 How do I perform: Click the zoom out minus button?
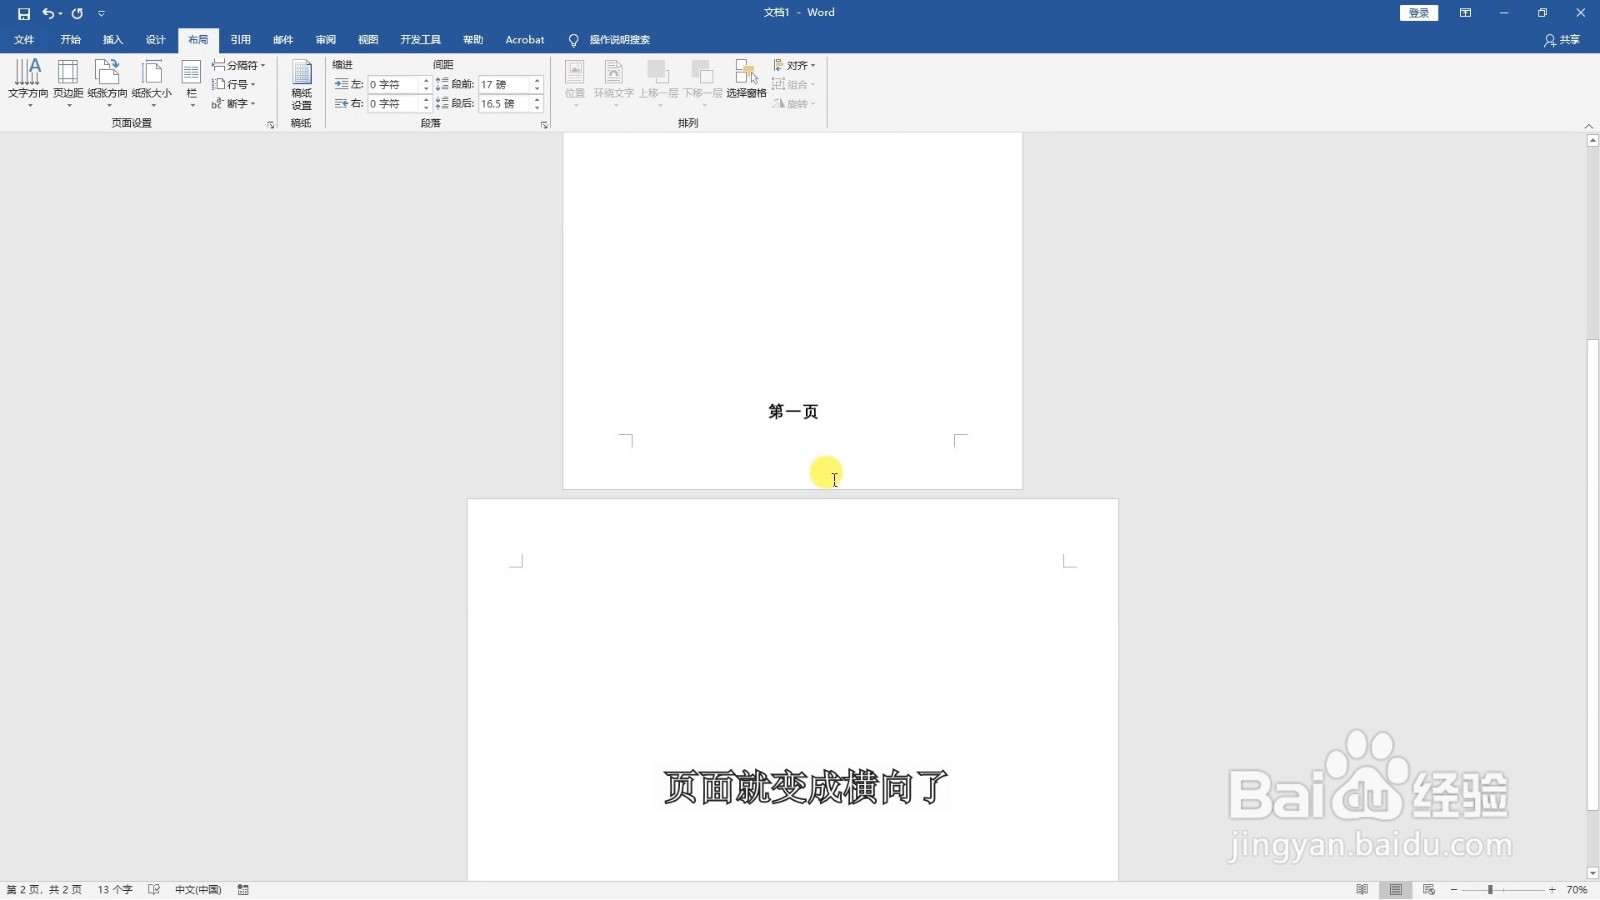(x=1454, y=890)
